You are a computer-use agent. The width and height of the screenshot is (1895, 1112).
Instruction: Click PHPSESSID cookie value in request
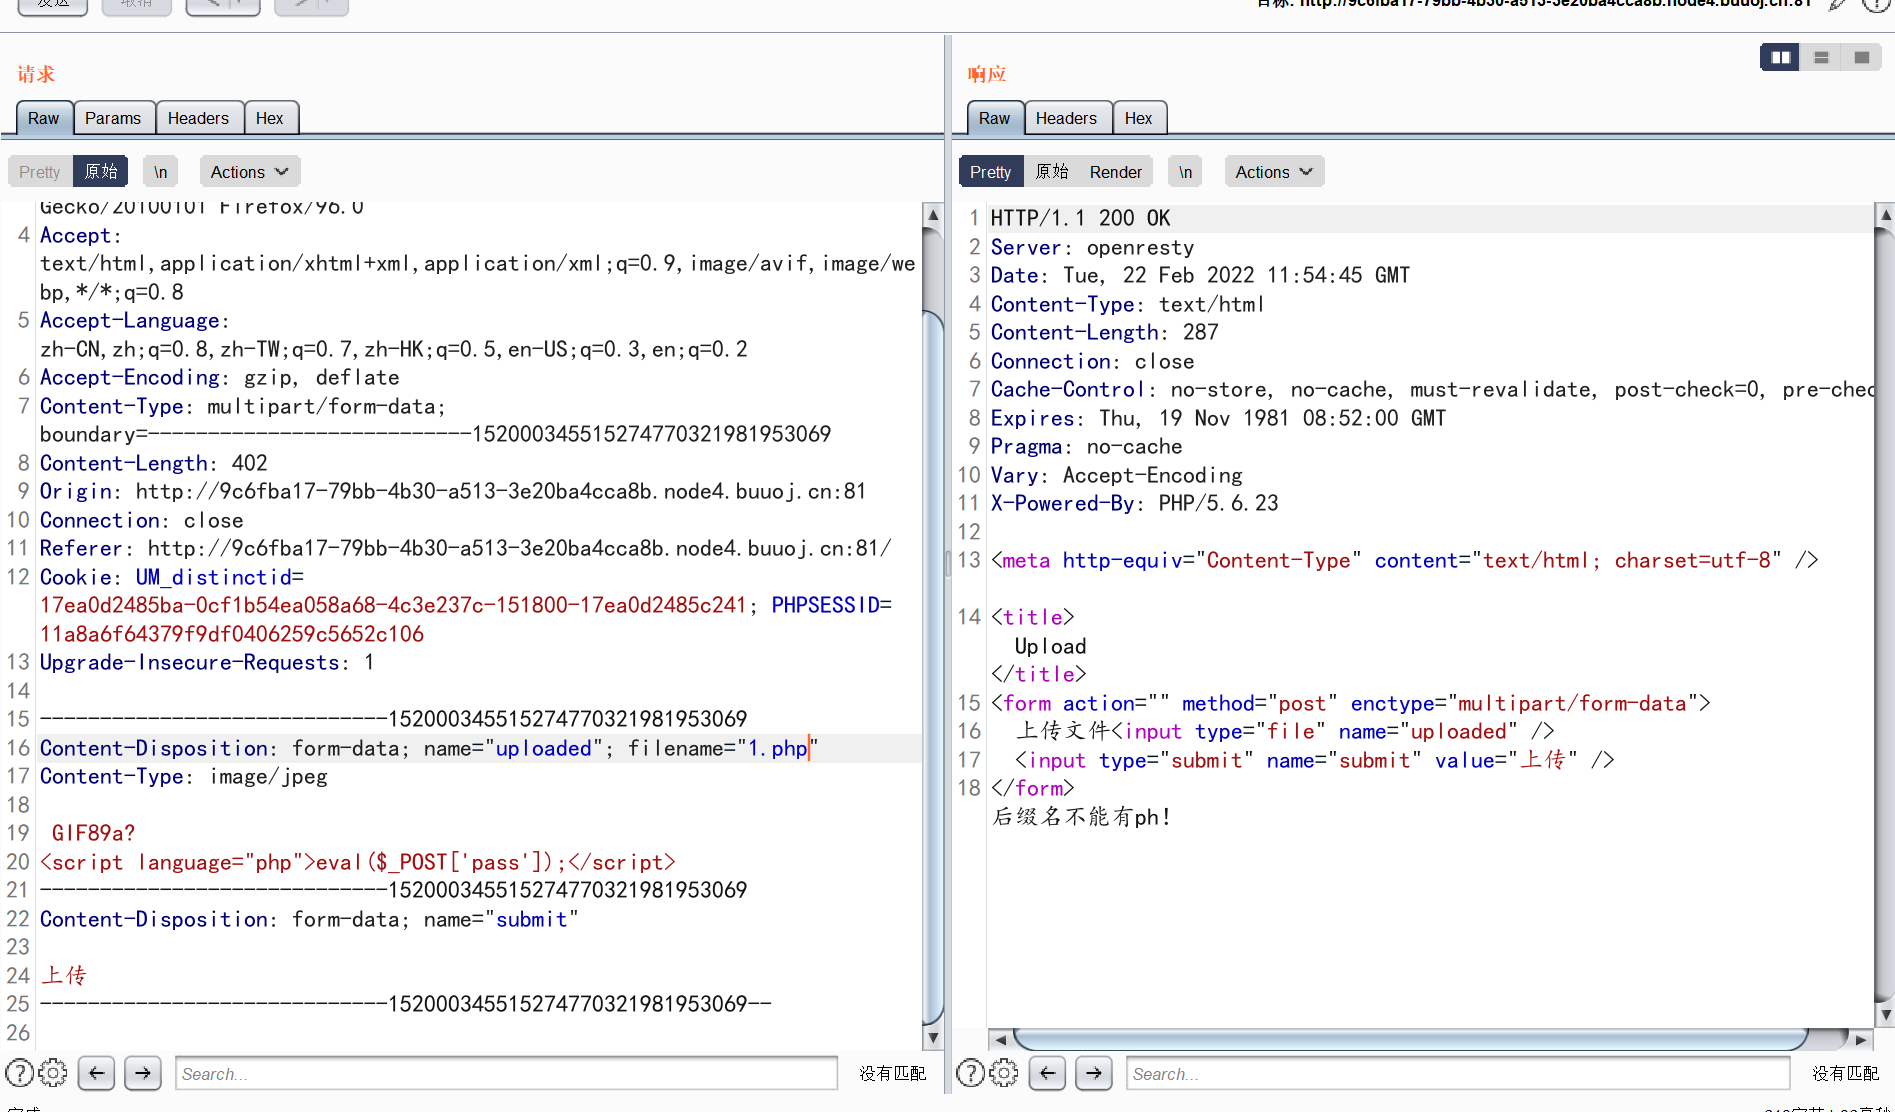pyautogui.click(x=232, y=634)
